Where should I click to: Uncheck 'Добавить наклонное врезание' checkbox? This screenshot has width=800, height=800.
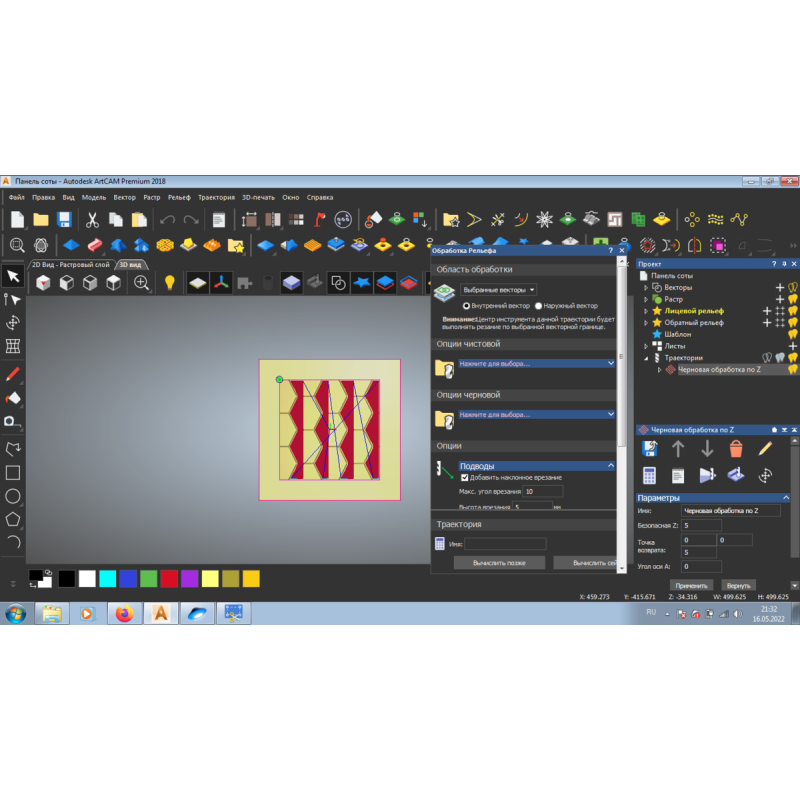pyautogui.click(x=465, y=478)
